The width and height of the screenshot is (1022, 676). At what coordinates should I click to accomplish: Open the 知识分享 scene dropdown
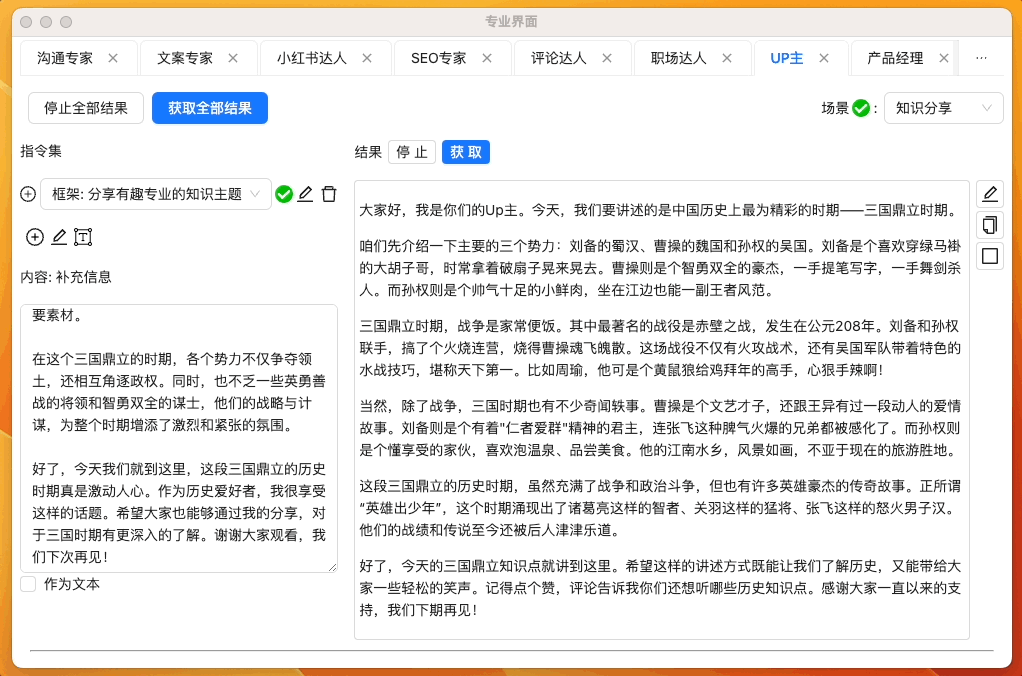click(x=943, y=108)
